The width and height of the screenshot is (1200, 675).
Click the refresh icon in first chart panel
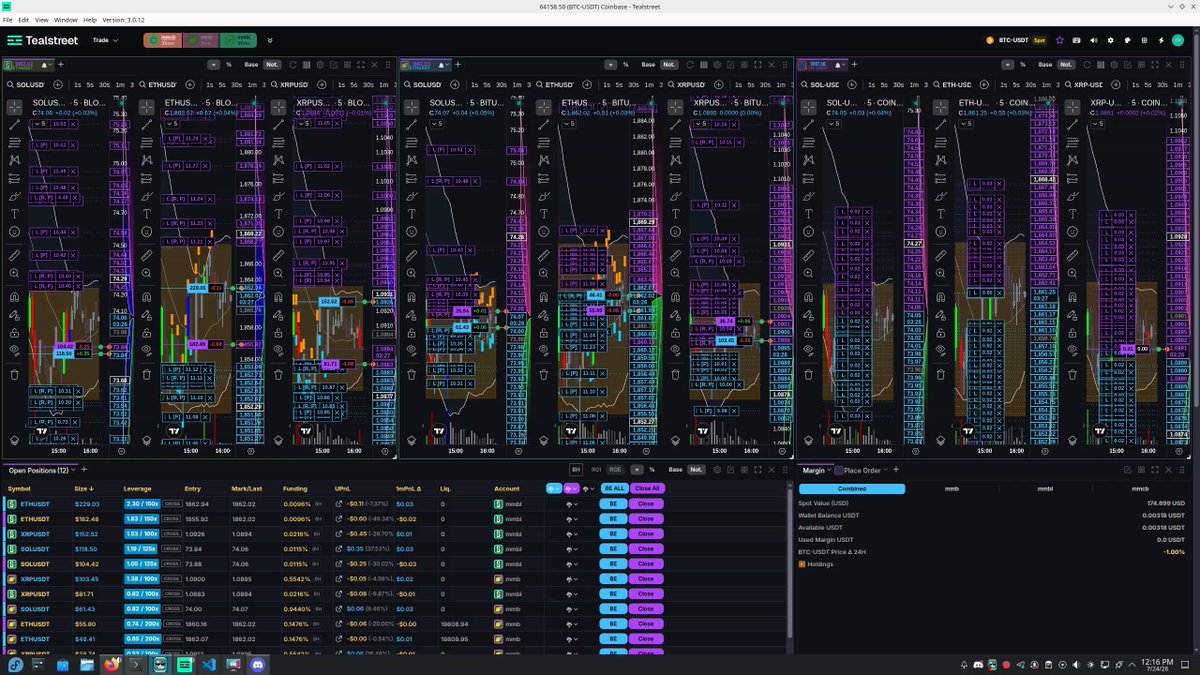[x=294, y=64]
